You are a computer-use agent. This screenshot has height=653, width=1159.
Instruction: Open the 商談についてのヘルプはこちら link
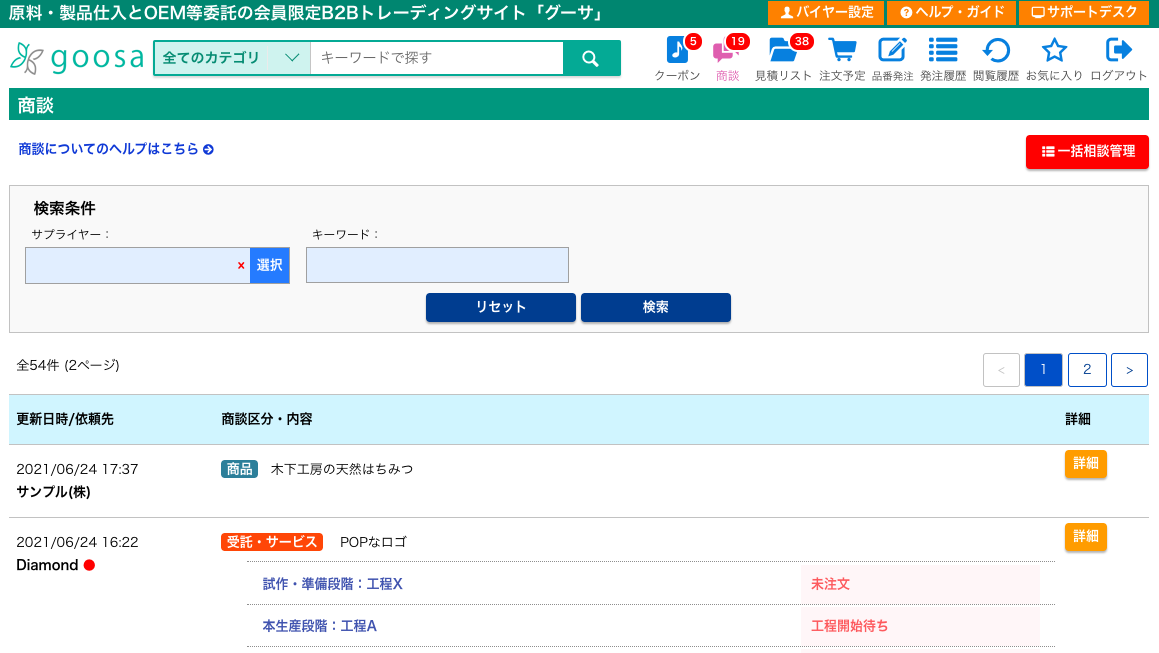tap(116, 149)
